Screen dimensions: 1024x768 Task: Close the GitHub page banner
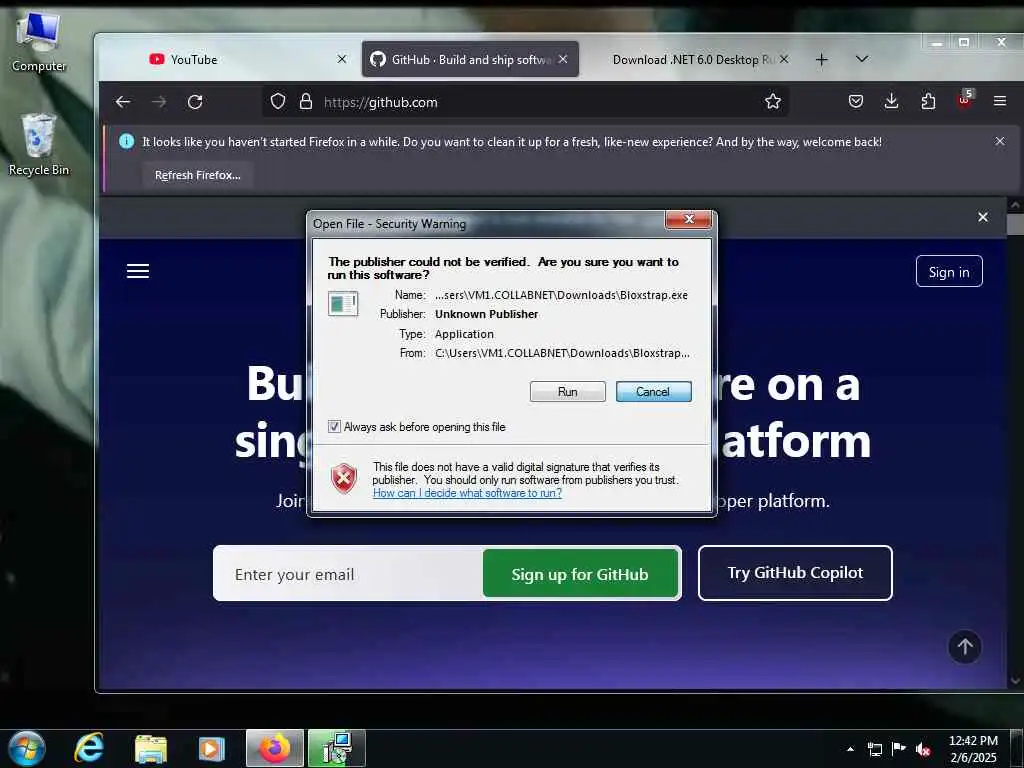pos(983,217)
